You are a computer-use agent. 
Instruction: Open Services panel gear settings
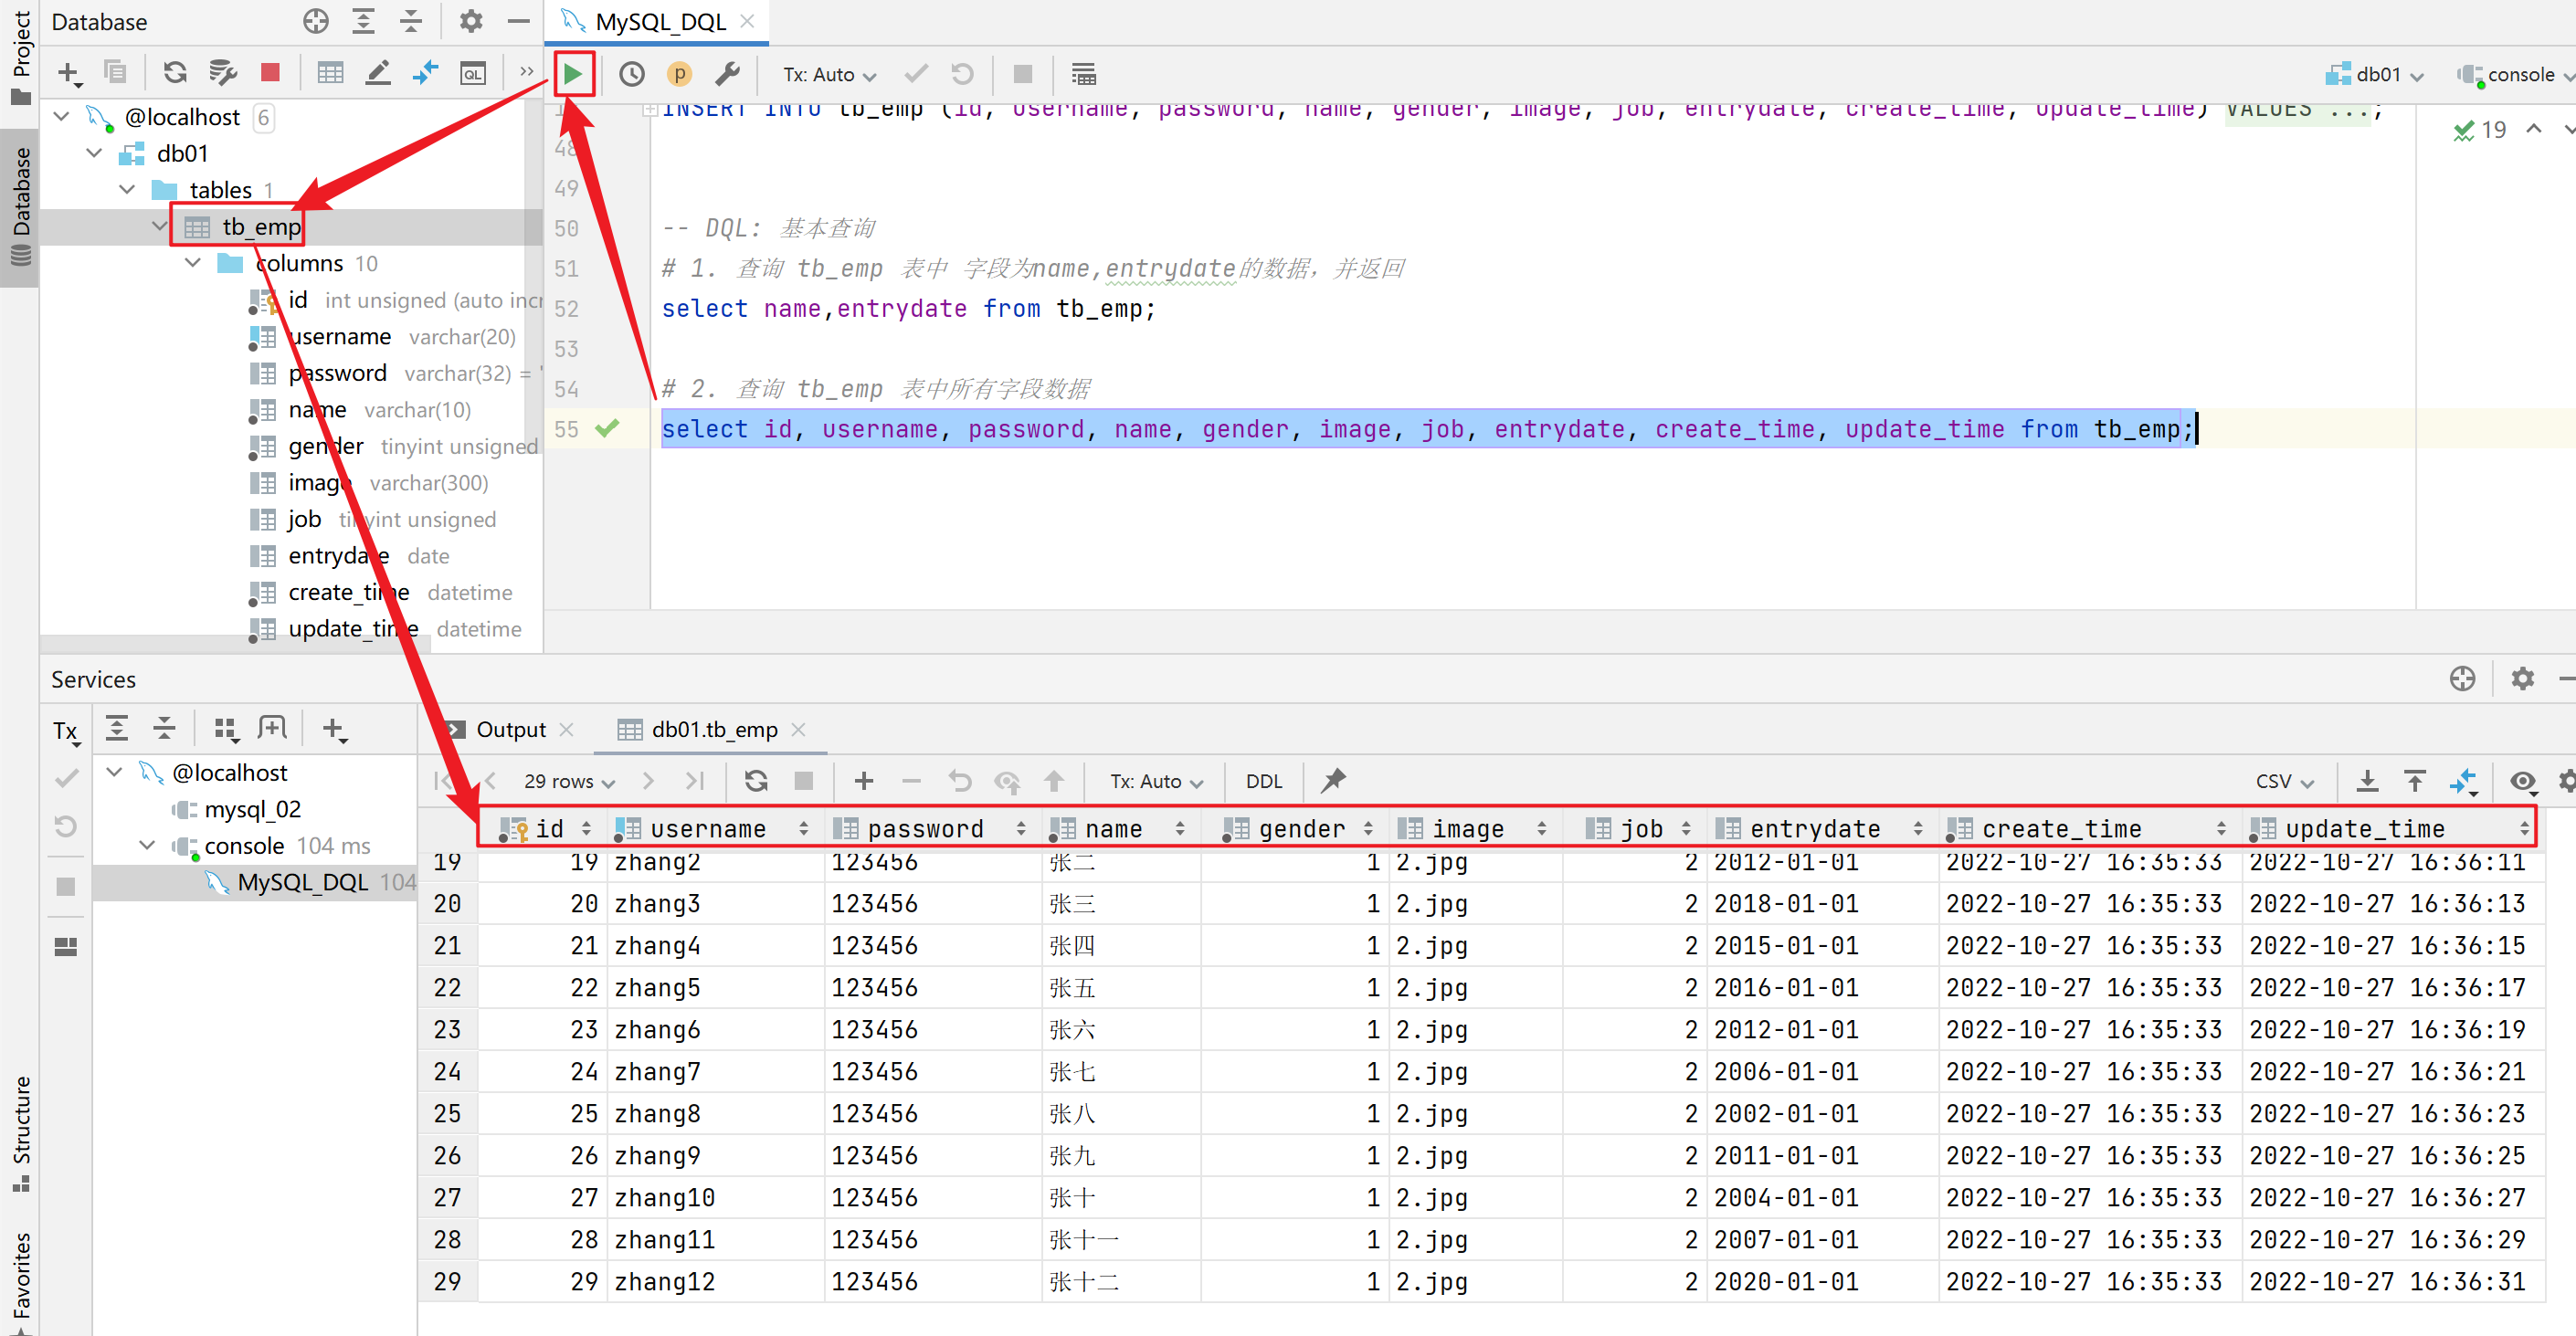point(2523,679)
